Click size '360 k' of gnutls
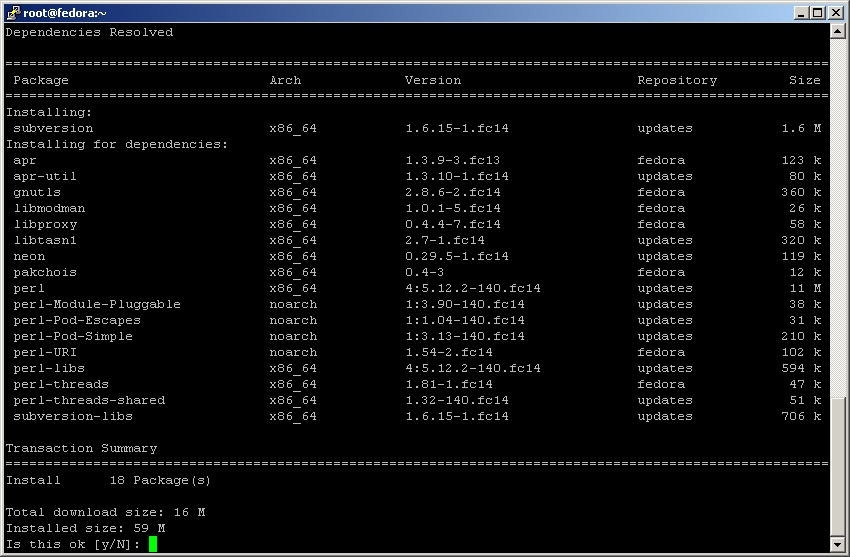Viewport: 850px width, 557px height. click(801, 192)
